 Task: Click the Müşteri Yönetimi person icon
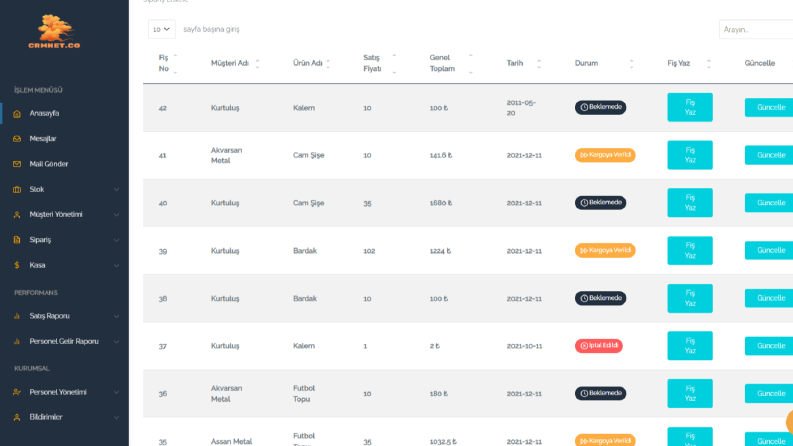coord(17,215)
